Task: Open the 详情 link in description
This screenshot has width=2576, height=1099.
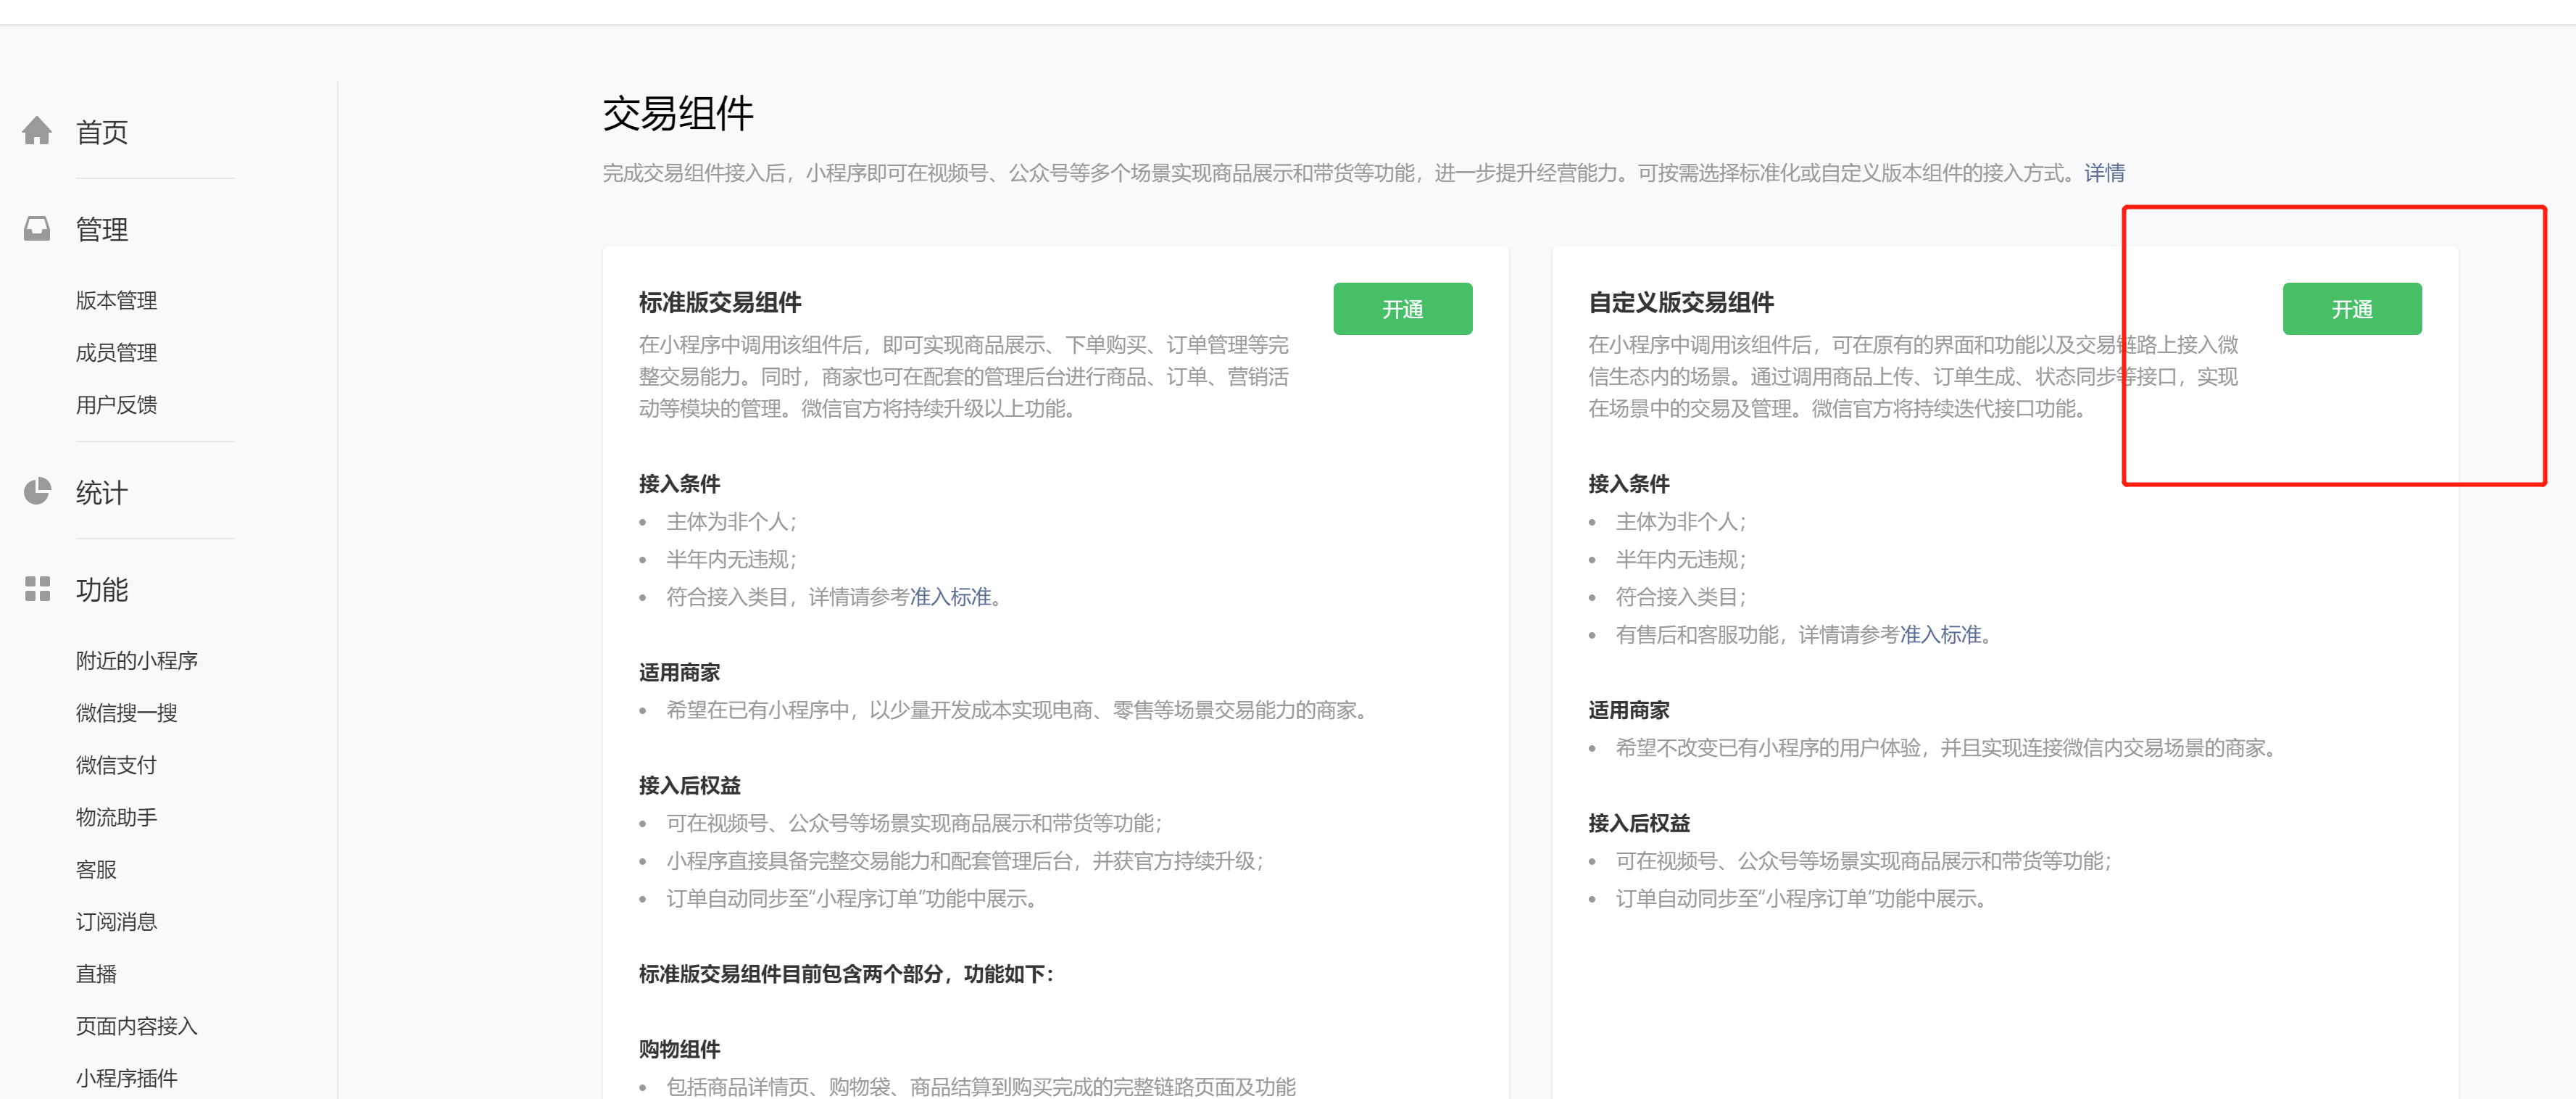Action: (x=2104, y=173)
